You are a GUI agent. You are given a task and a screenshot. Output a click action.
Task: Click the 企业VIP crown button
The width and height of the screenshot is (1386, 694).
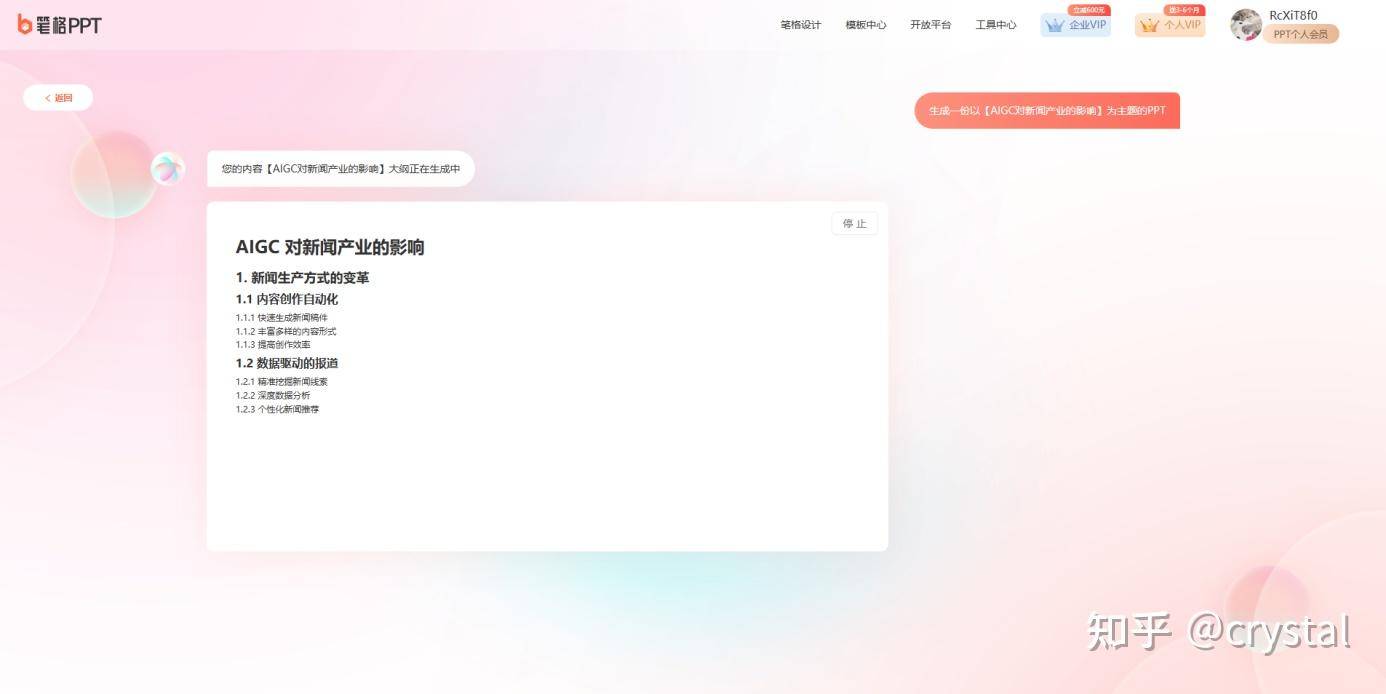point(1075,25)
